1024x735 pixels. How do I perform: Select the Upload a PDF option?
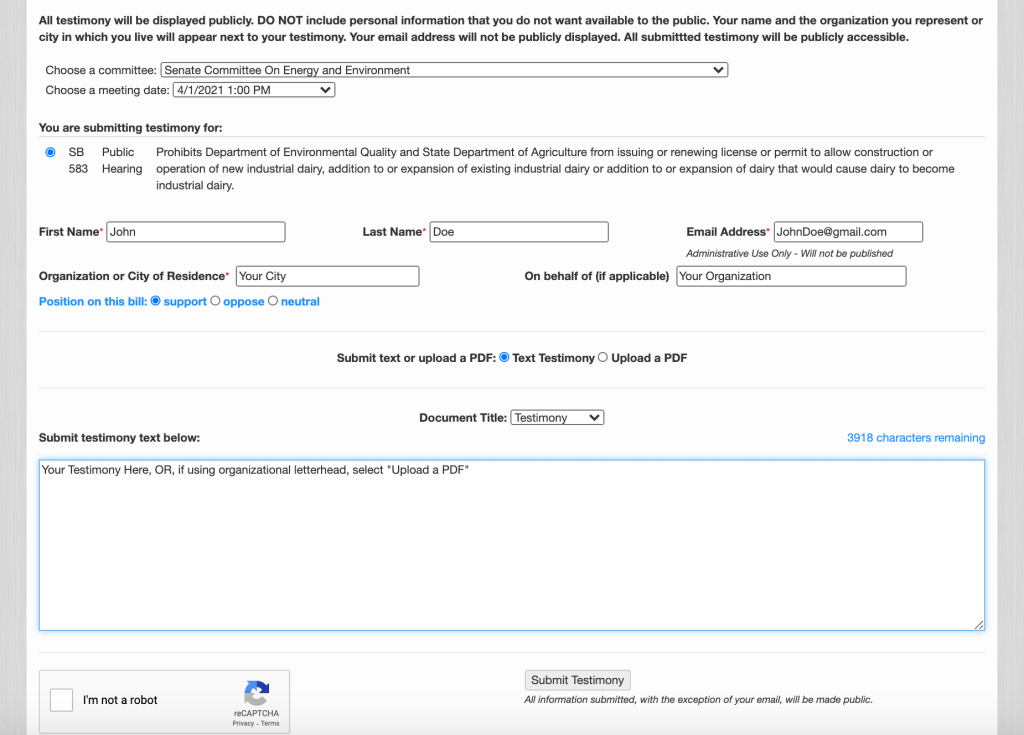point(602,358)
